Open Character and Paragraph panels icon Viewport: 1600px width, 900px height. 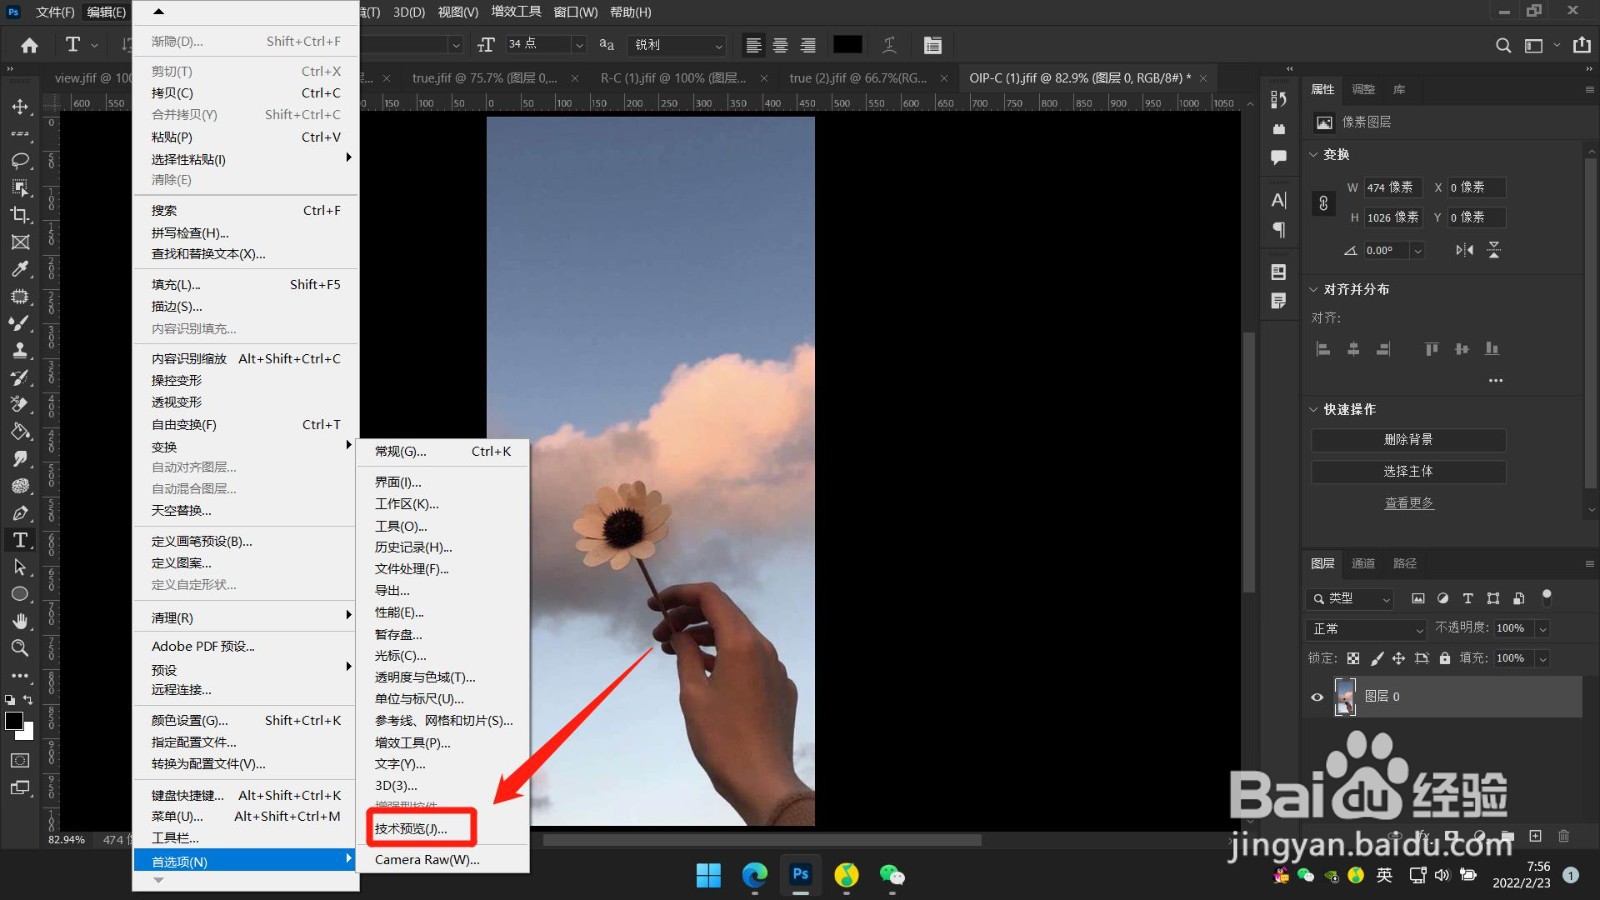pos(933,45)
